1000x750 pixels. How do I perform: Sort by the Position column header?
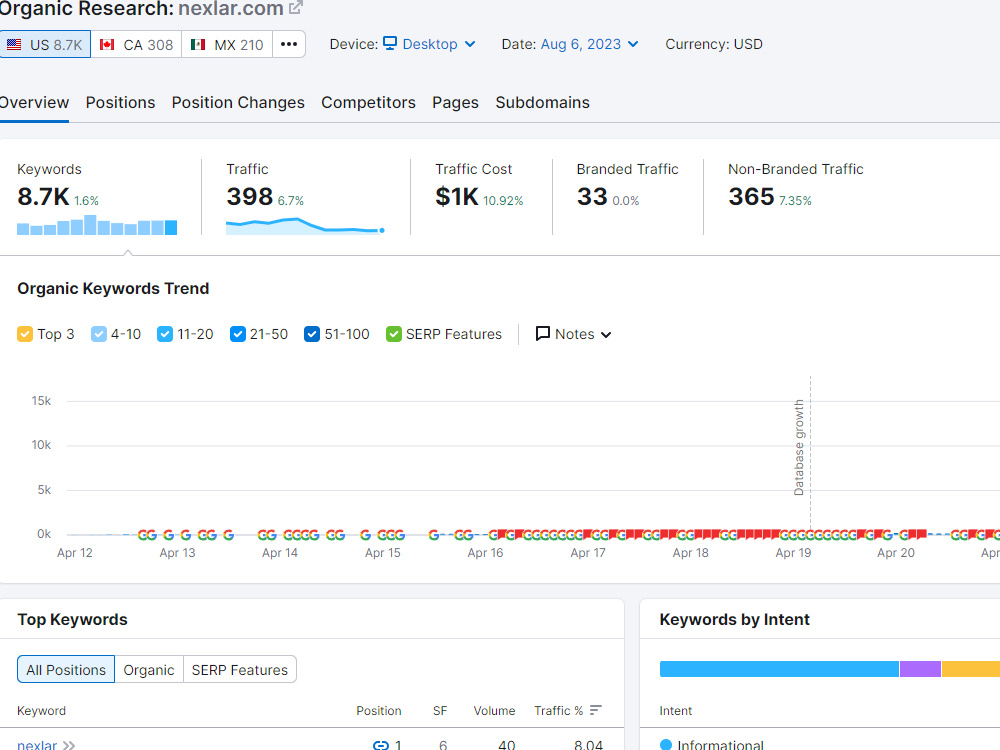tap(379, 710)
